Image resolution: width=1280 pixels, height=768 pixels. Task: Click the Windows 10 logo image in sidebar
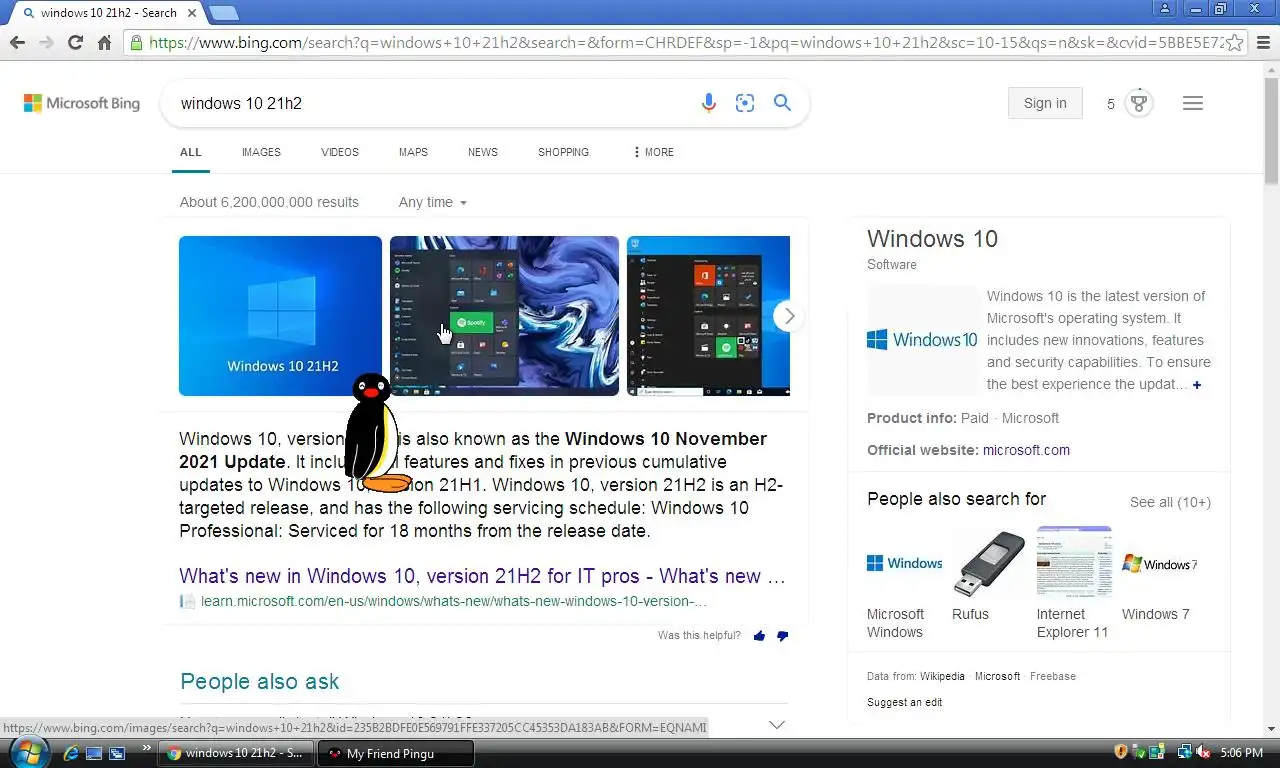tap(922, 340)
